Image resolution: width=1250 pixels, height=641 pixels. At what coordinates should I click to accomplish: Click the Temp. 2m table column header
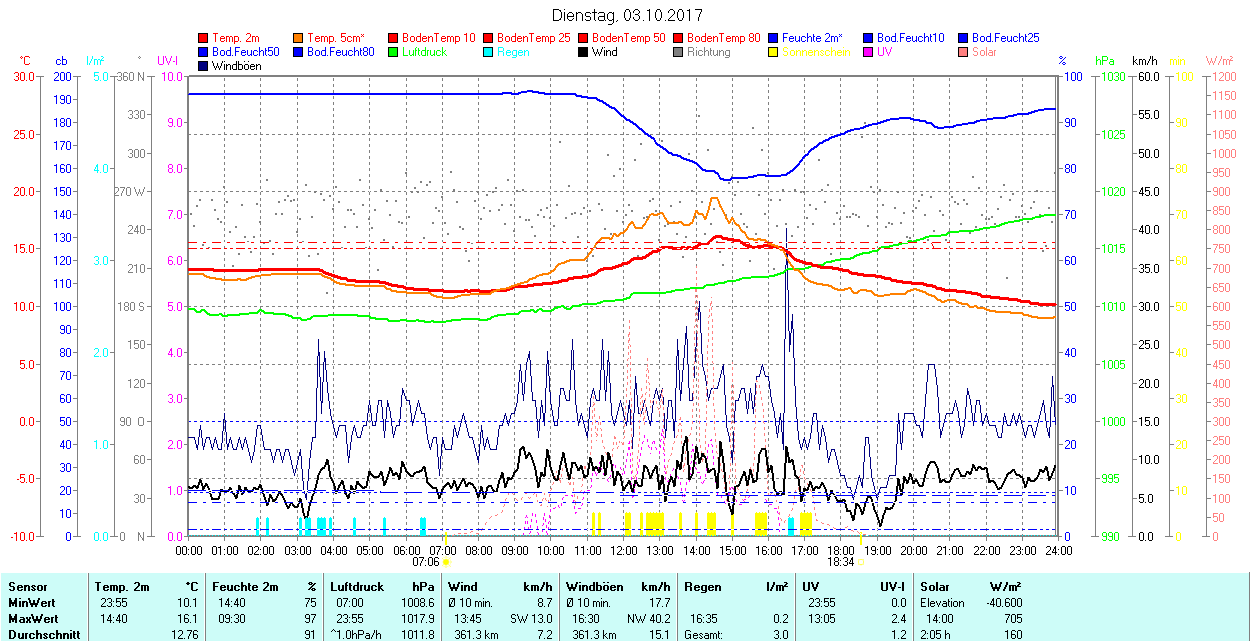point(122,587)
